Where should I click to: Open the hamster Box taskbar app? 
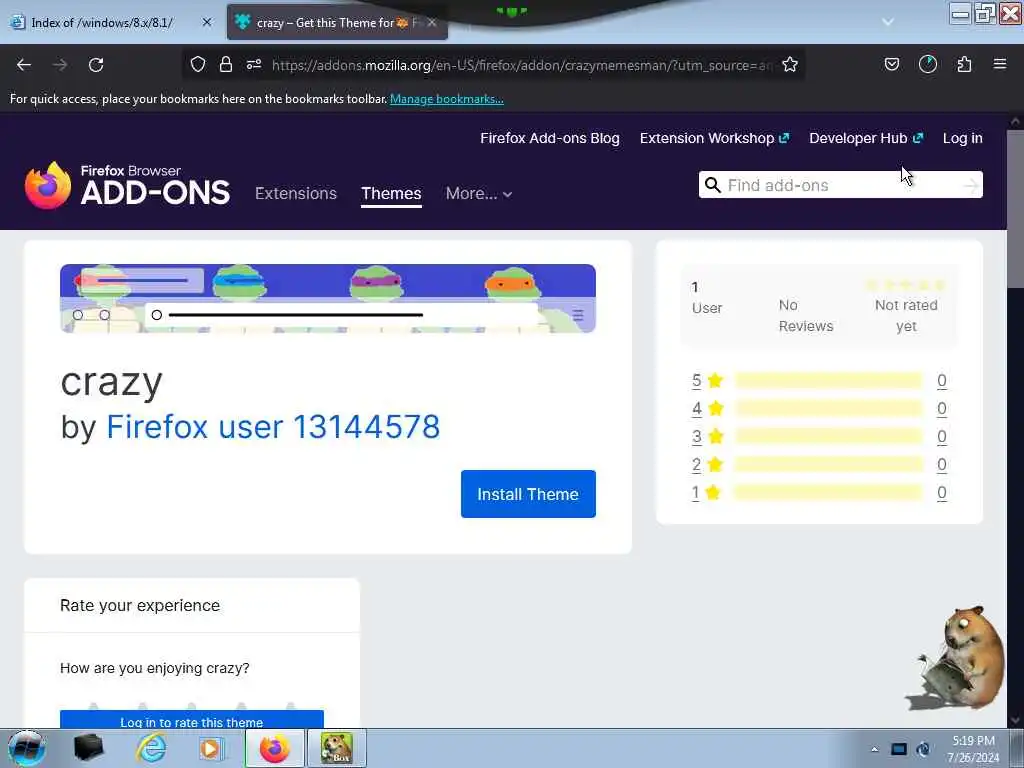click(337, 748)
